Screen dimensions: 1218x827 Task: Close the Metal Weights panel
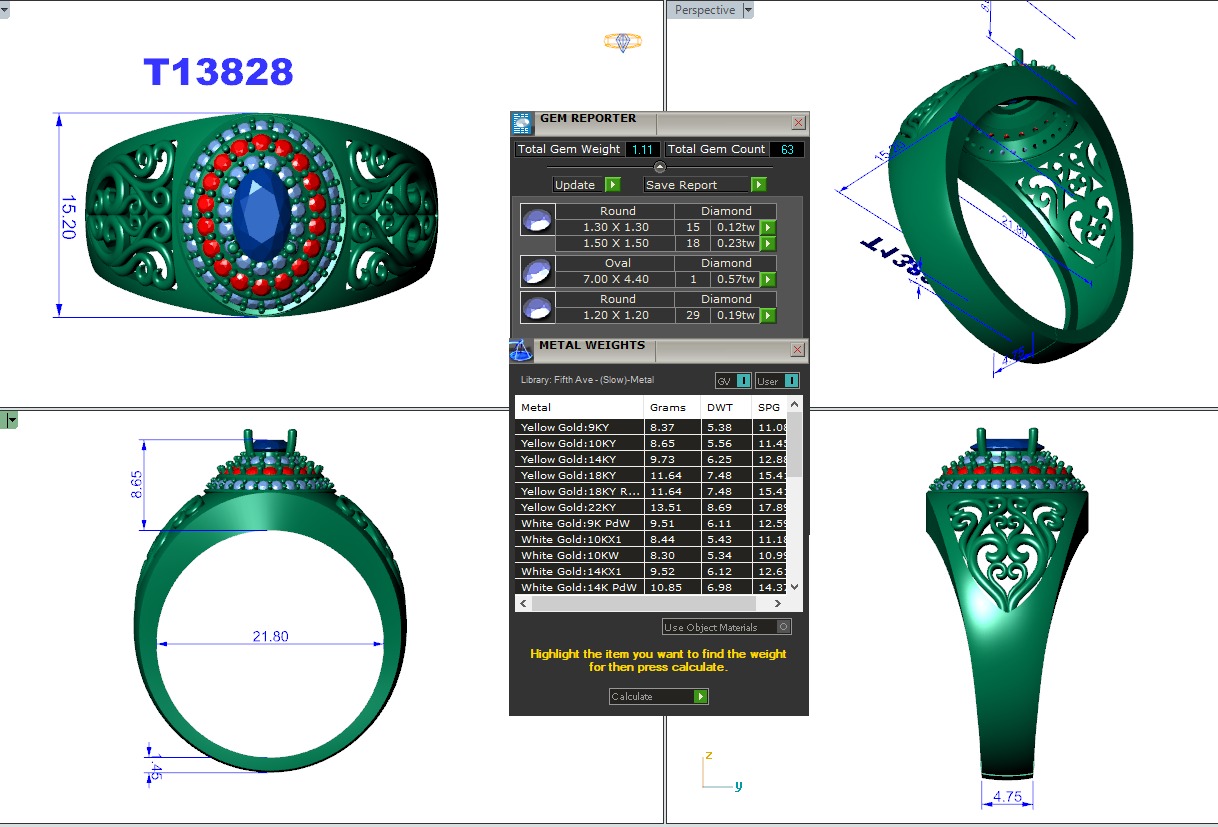click(798, 350)
